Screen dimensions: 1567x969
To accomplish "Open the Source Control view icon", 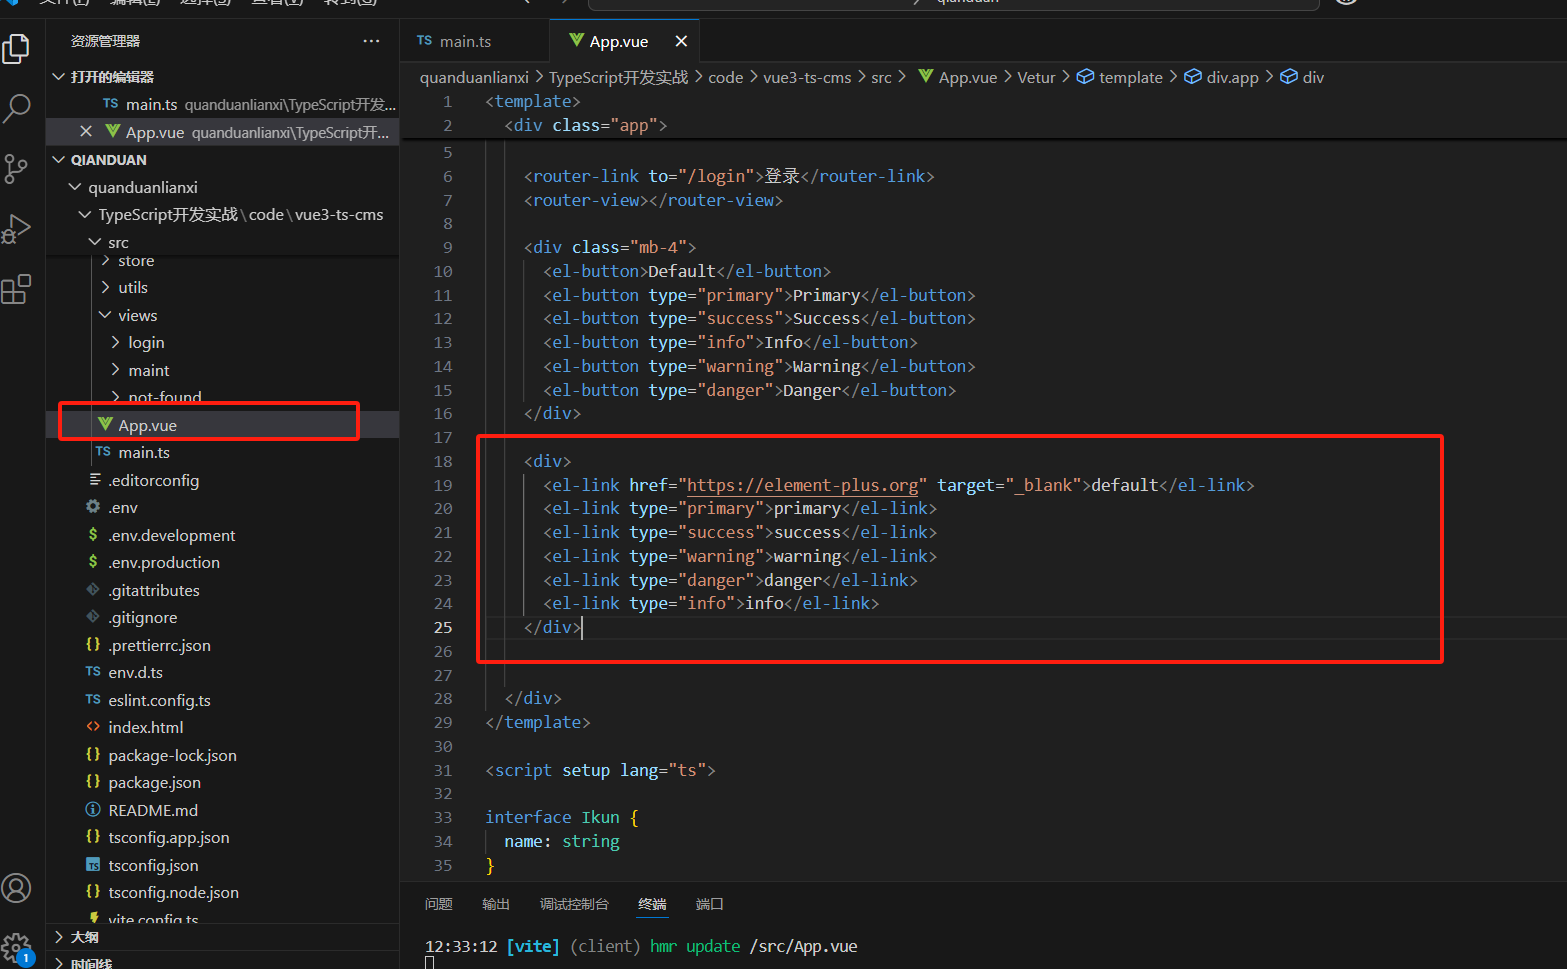I will [x=17, y=168].
